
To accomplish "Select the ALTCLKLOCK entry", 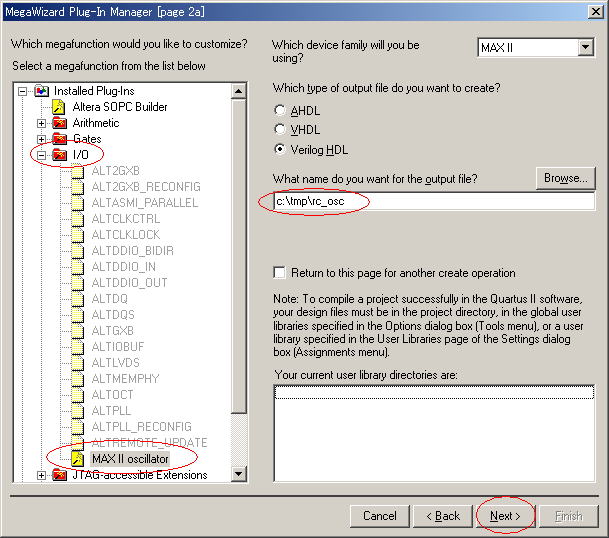I will tap(126, 235).
